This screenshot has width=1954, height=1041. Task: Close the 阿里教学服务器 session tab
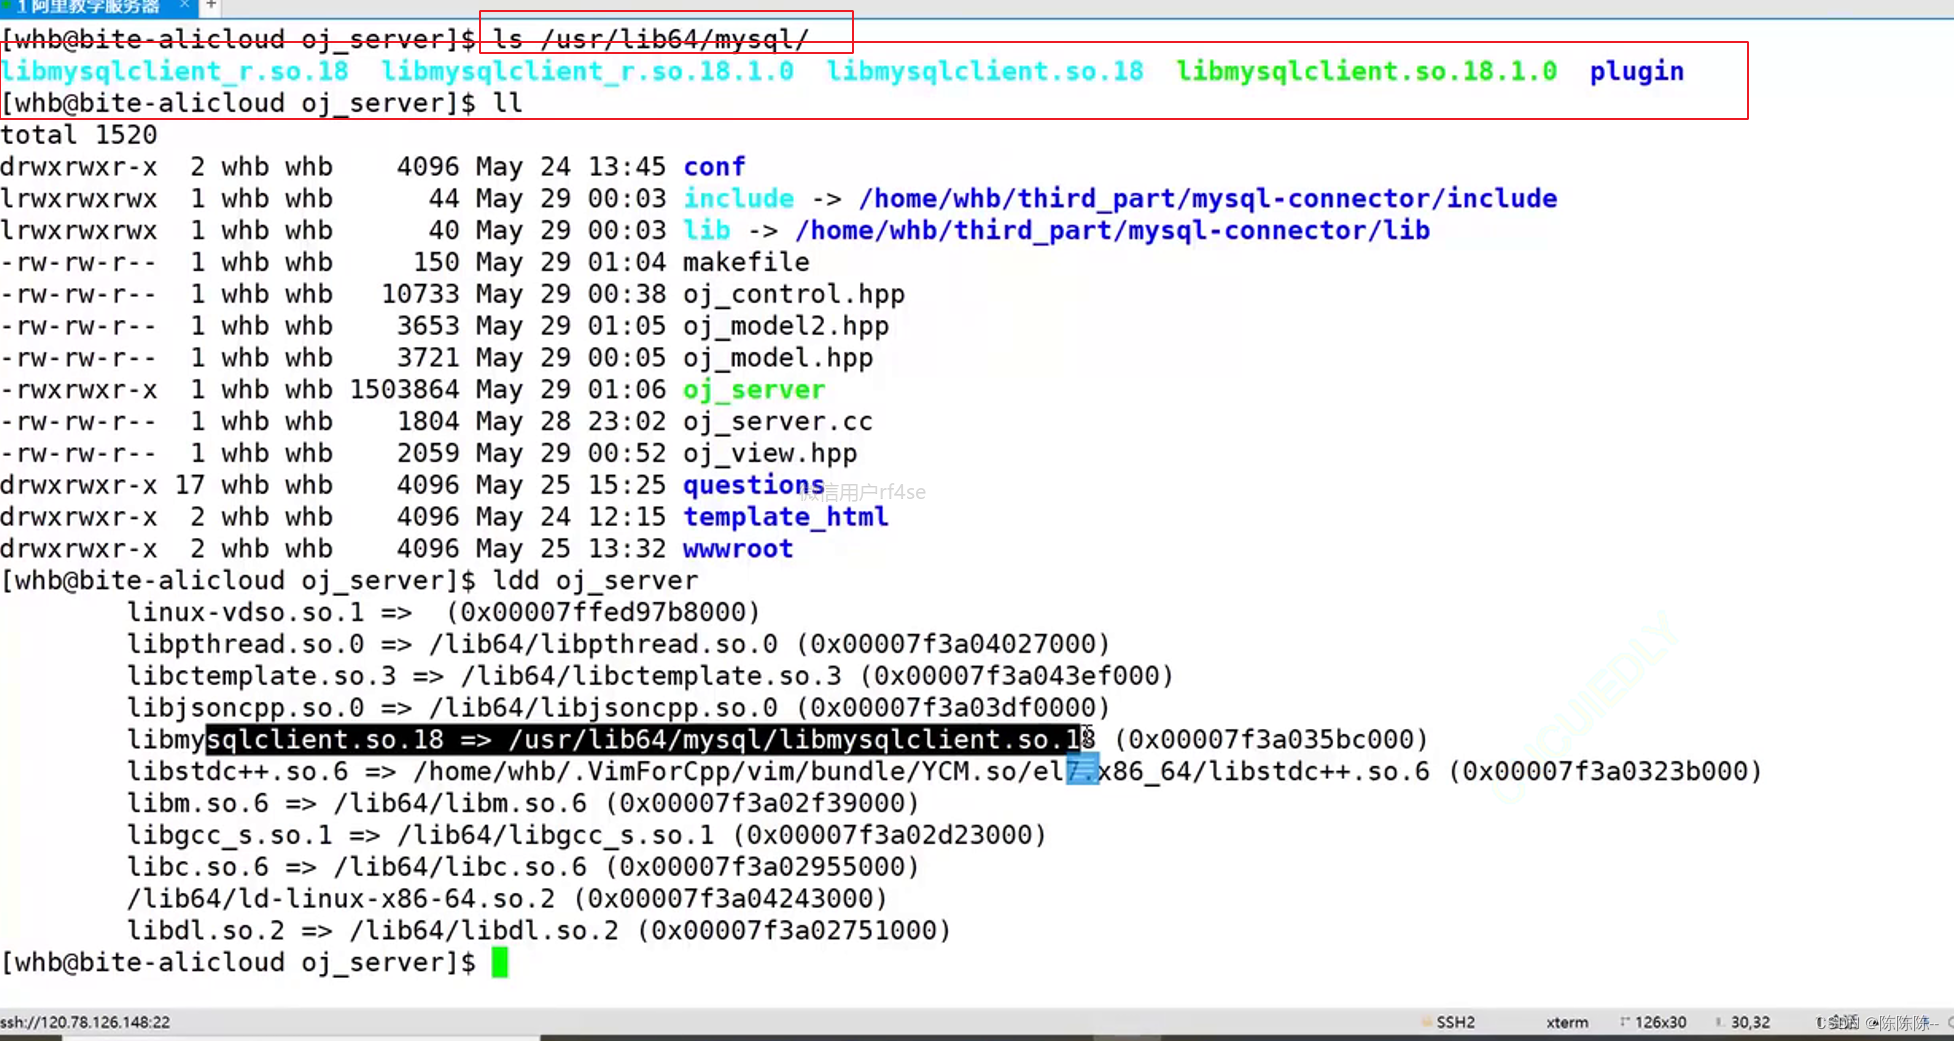tap(185, 5)
